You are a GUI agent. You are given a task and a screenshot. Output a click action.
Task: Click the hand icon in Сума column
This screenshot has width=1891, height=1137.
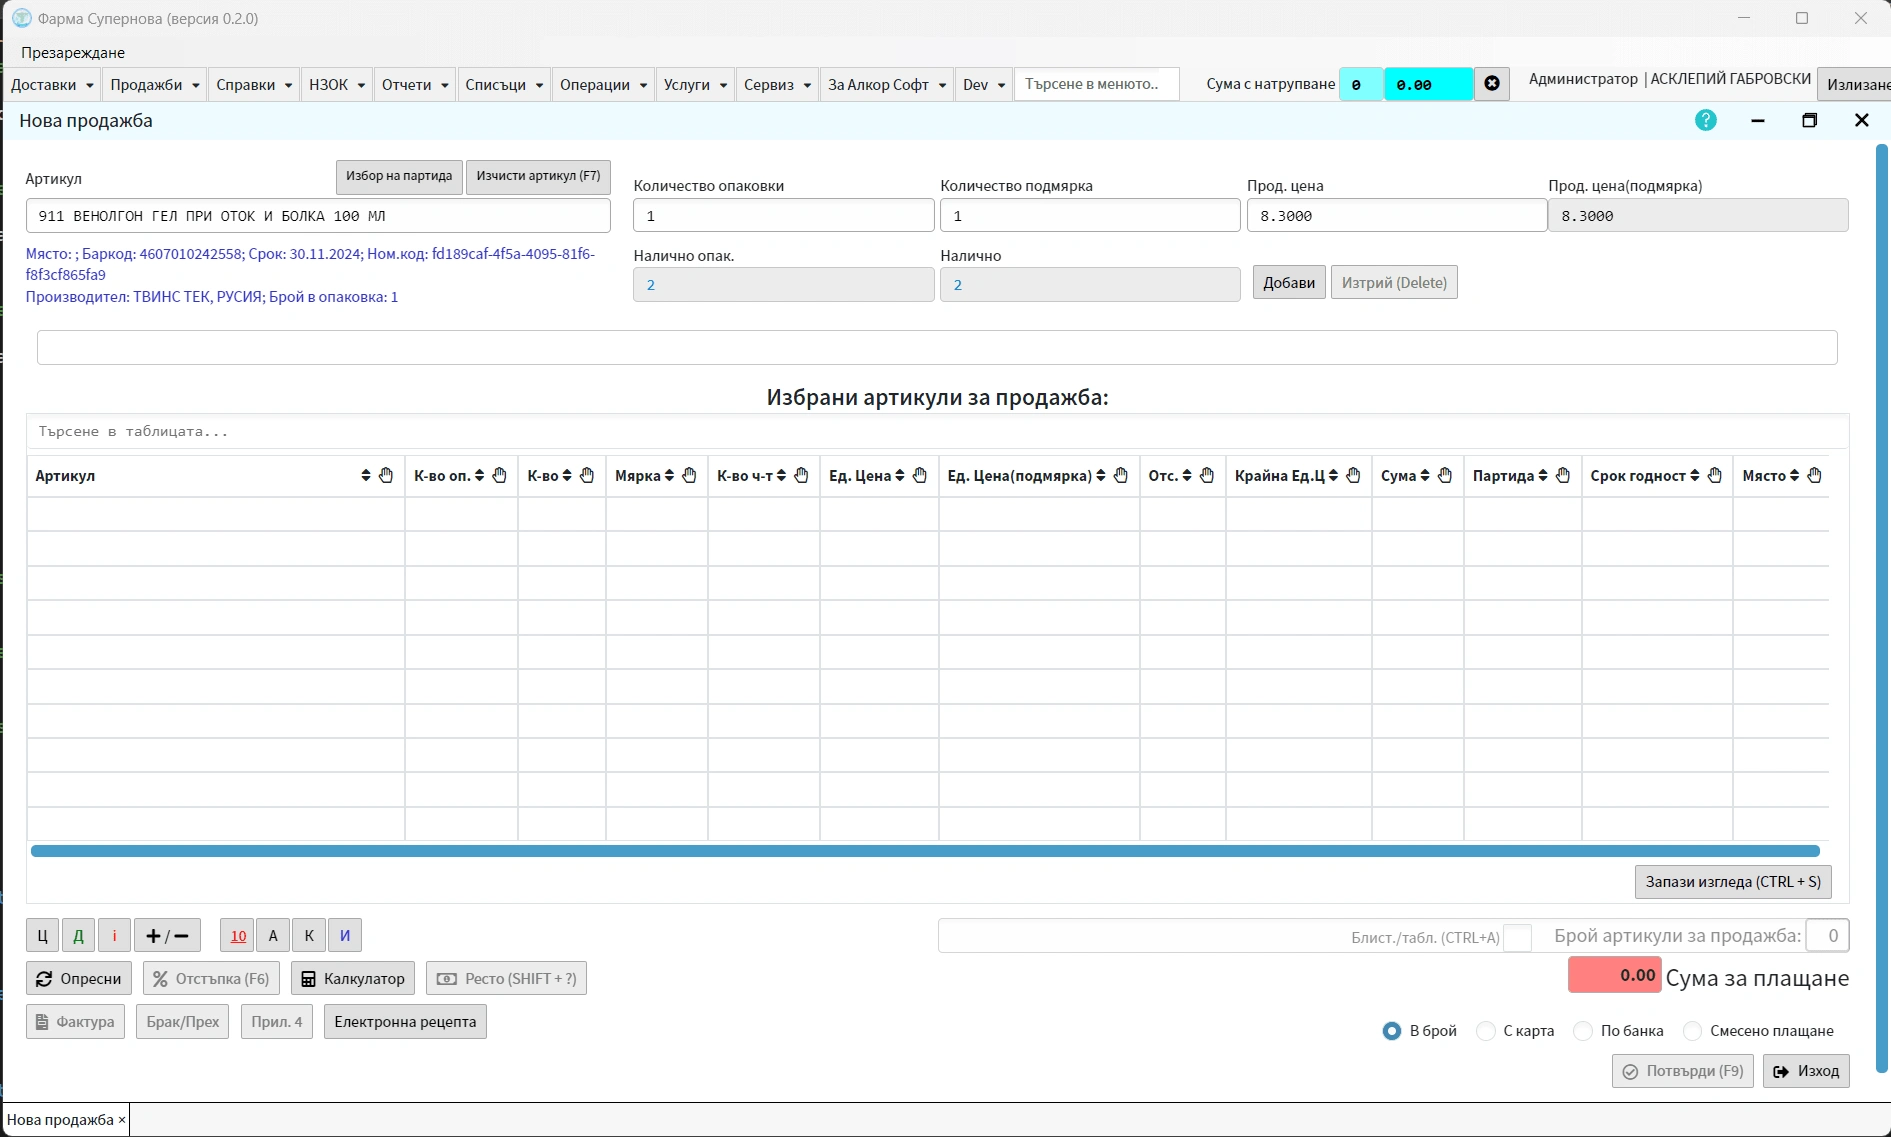click(1445, 475)
